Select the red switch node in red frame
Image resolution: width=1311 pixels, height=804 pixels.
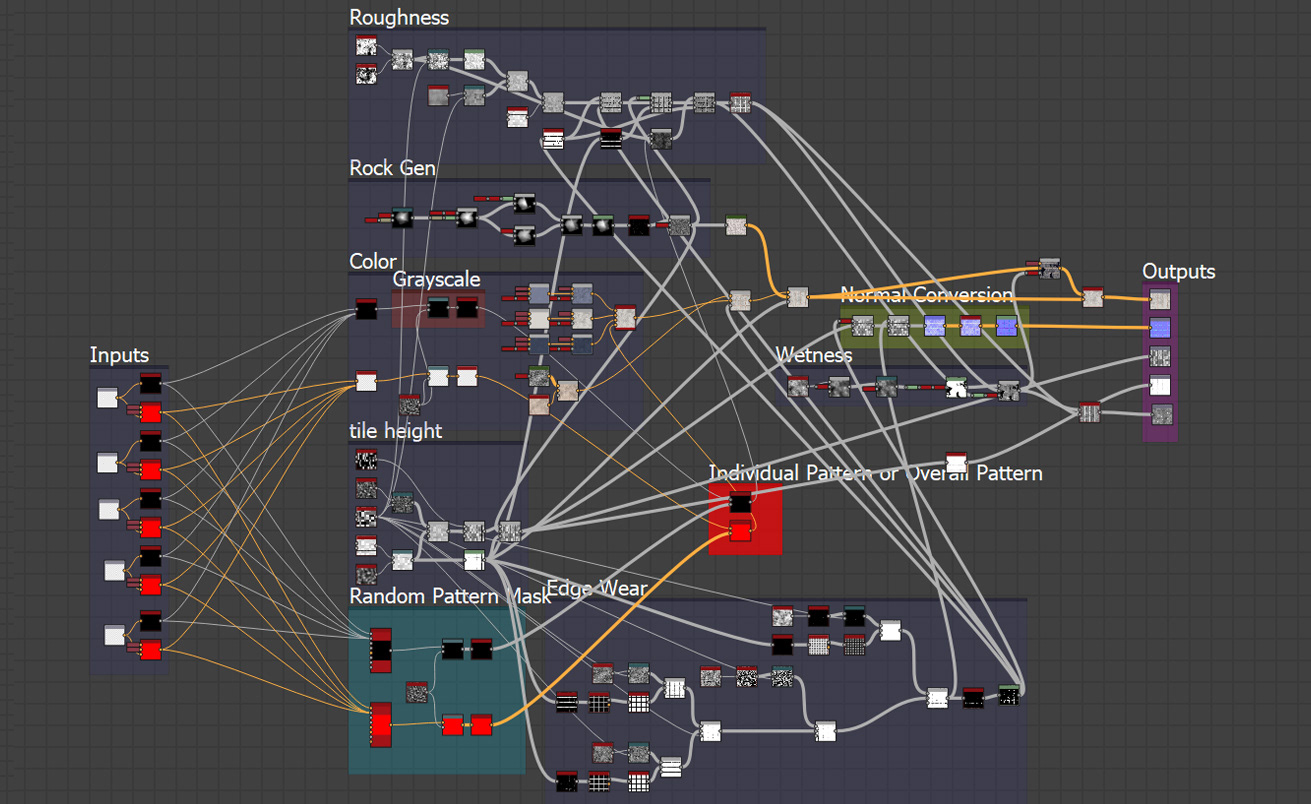click(x=739, y=531)
